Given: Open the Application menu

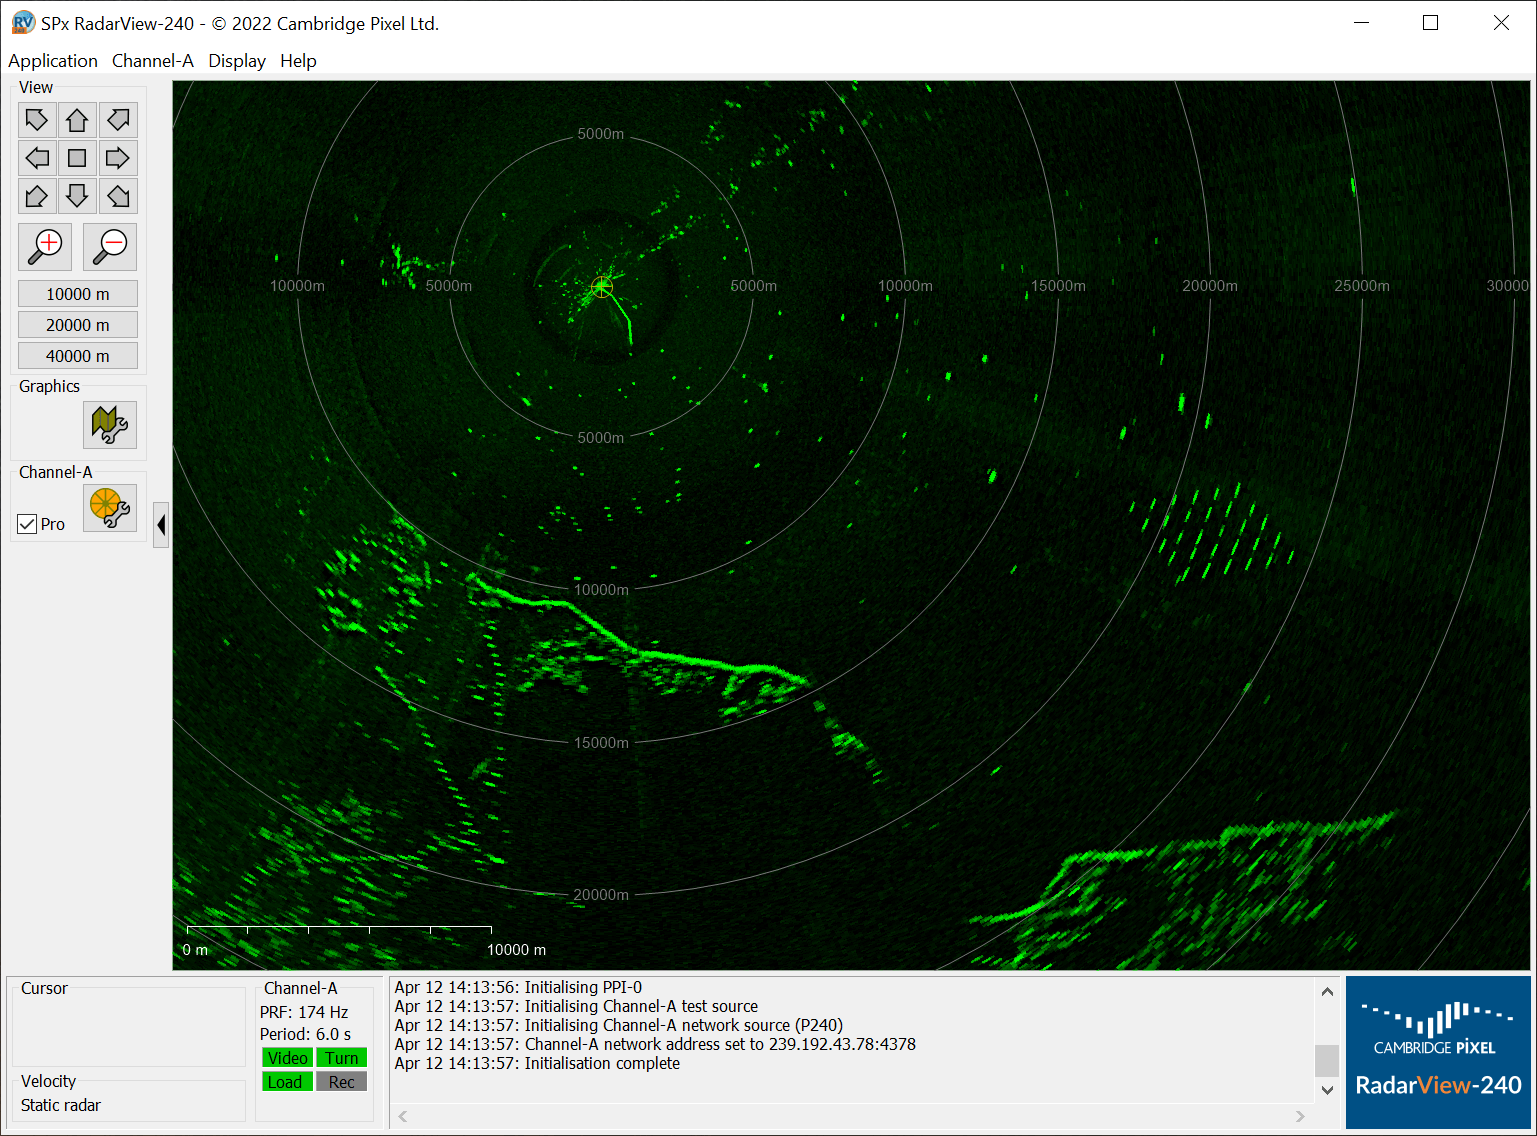Looking at the screenshot, I should click(x=53, y=61).
